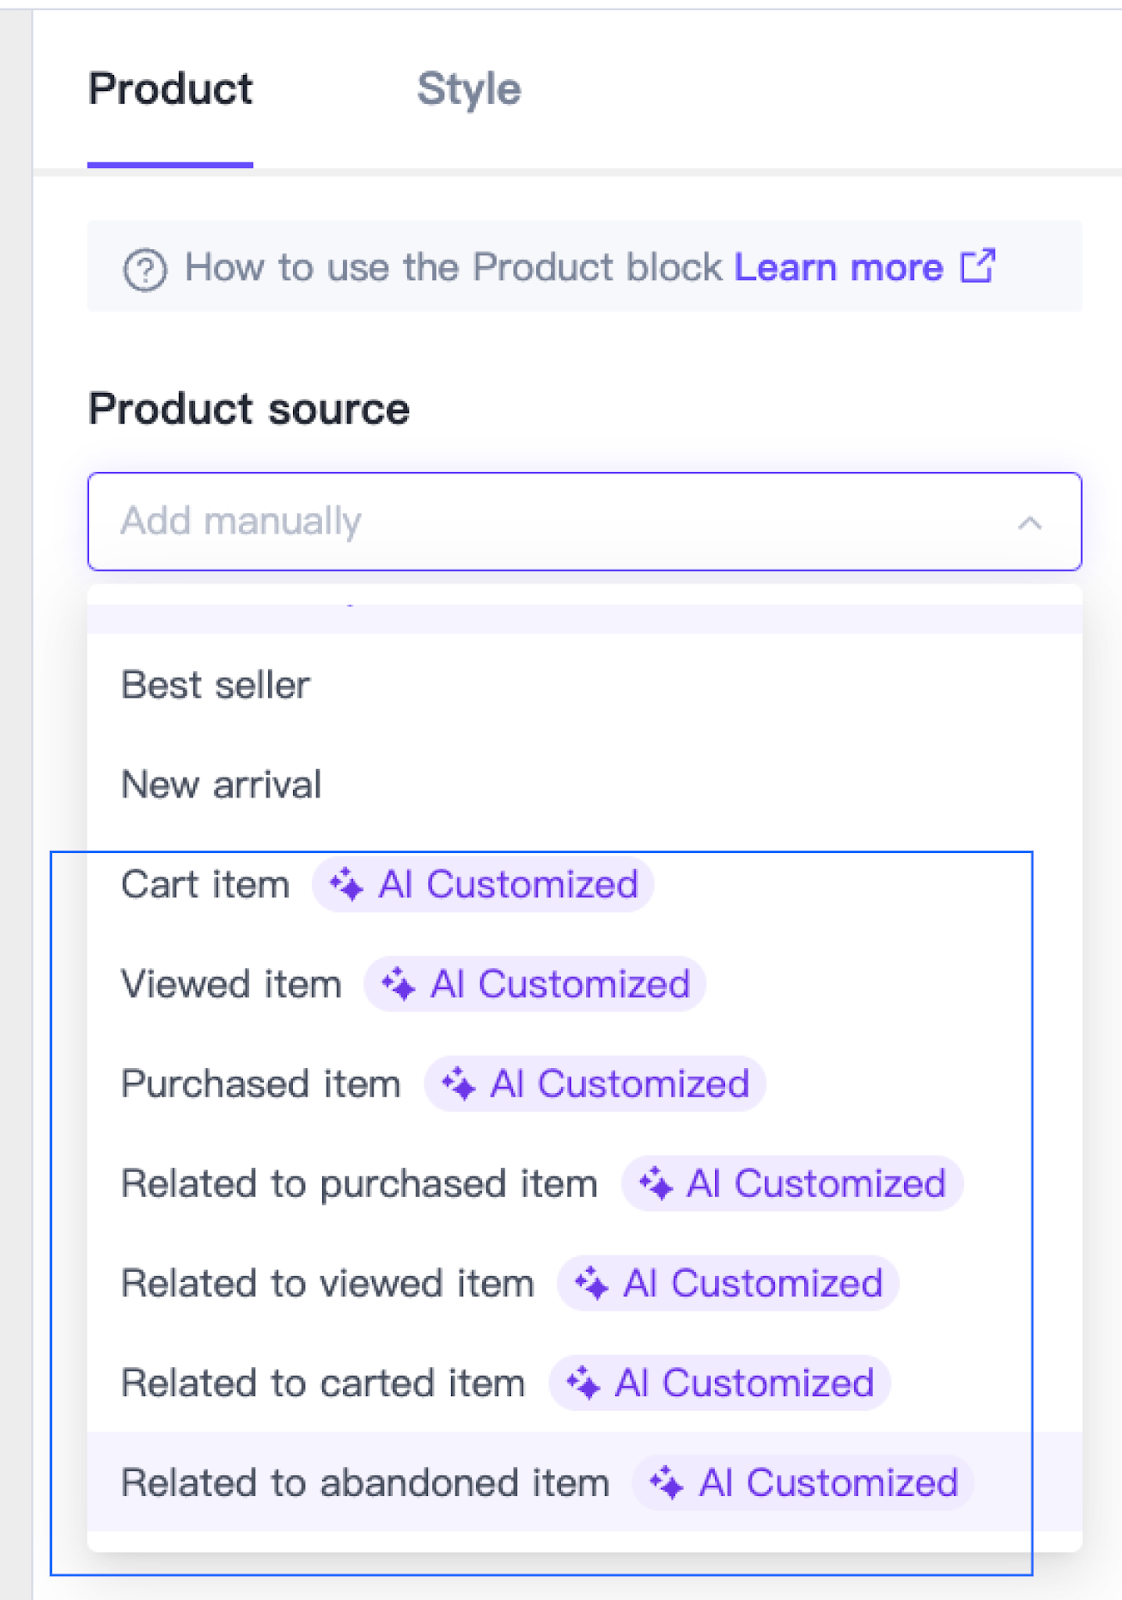Choose Related to abandoned item option
The image size is (1122, 1600).
point(584,1482)
